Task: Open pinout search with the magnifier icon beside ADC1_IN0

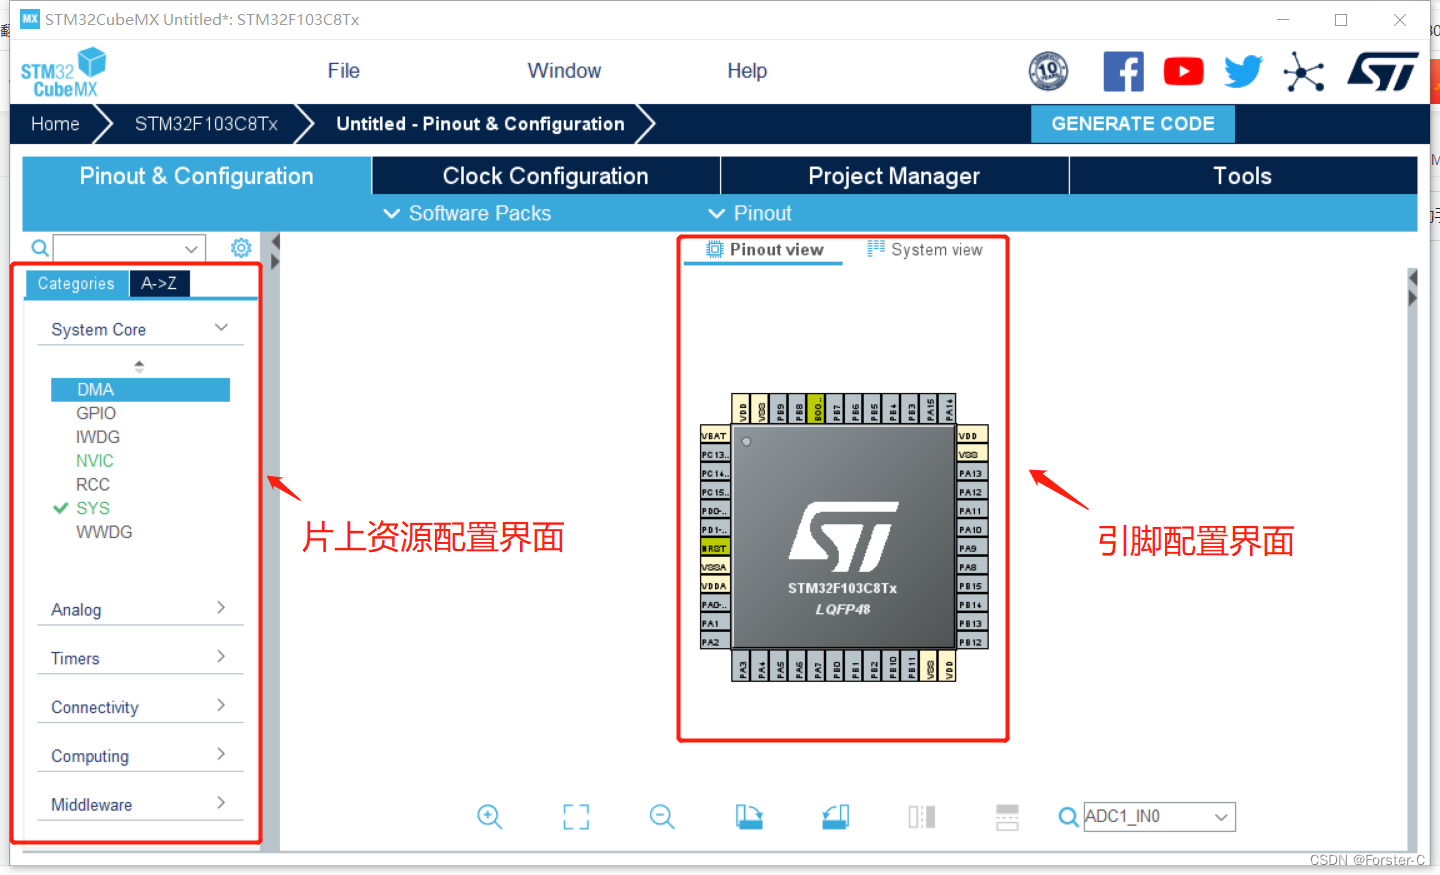Action: click(x=1068, y=817)
